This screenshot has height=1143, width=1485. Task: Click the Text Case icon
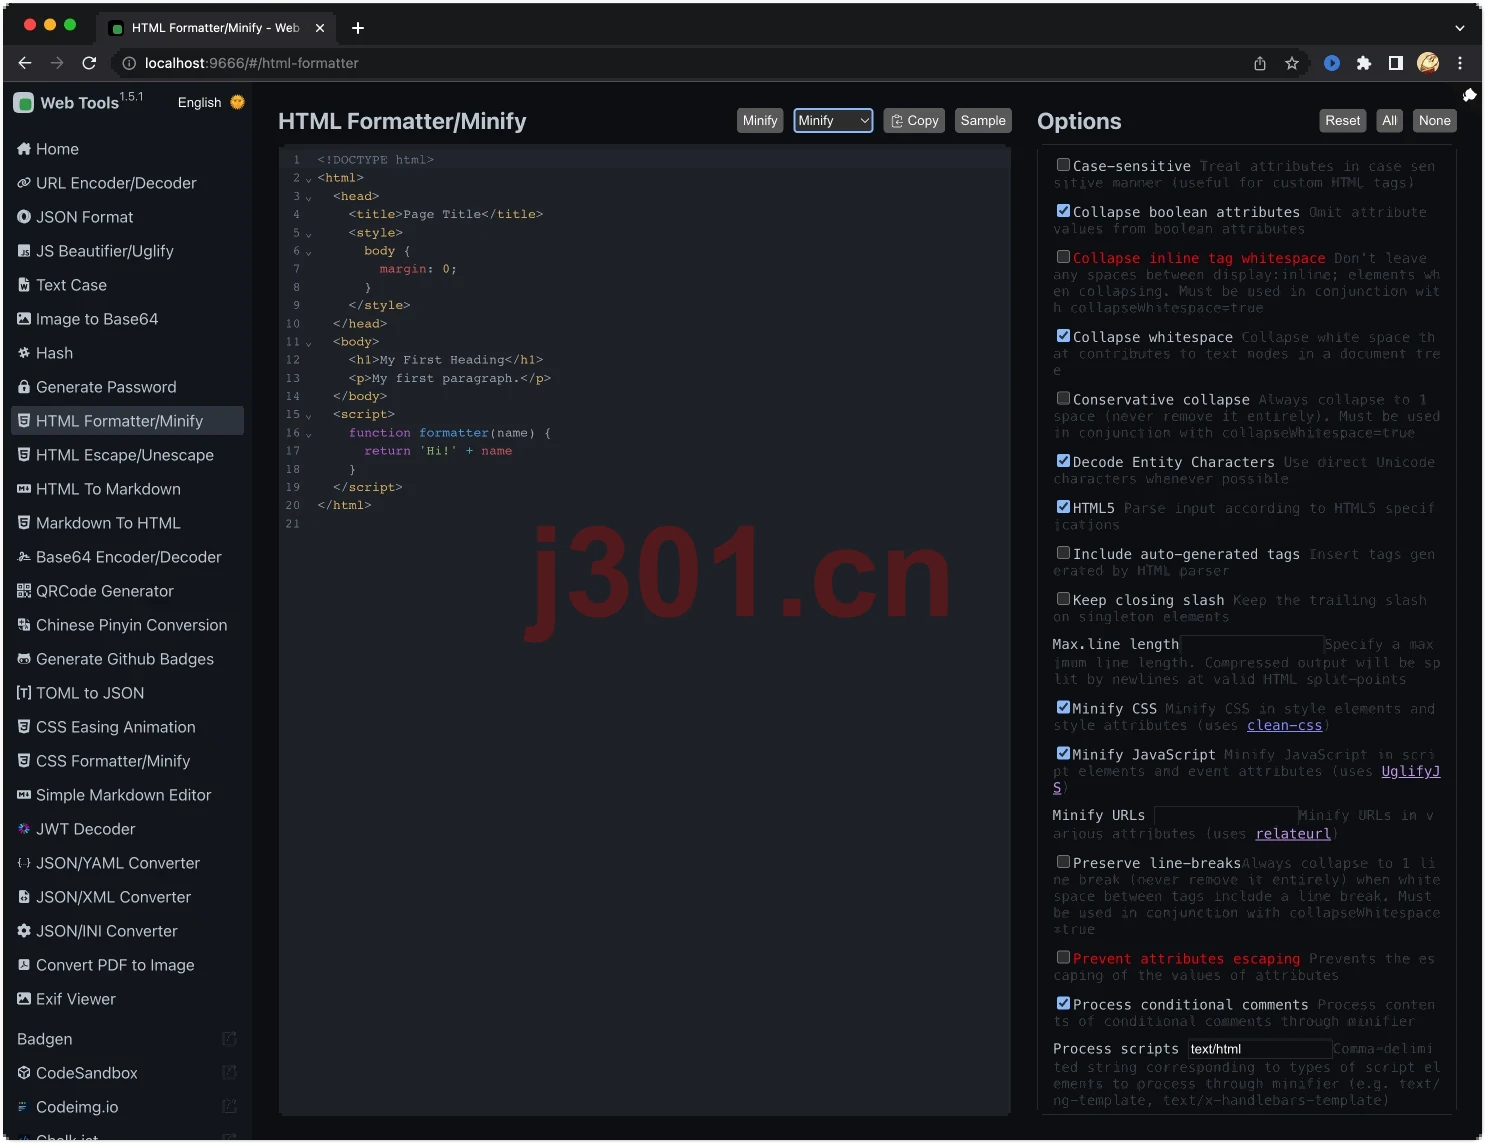pyautogui.click(x=24, y=285)
